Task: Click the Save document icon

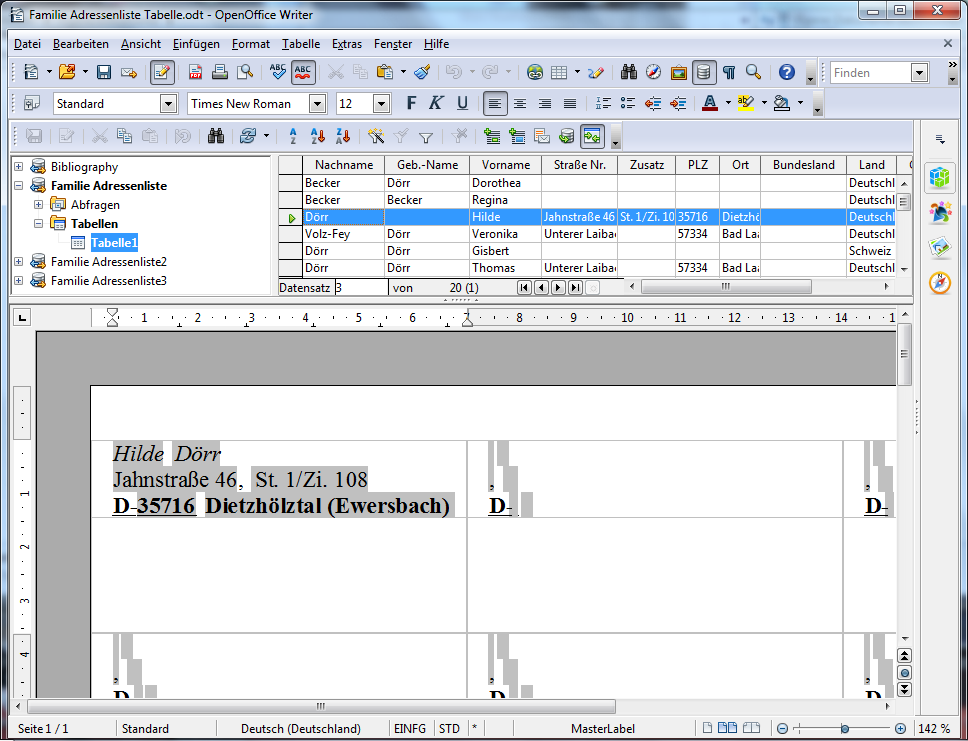Action: click(103, 72)
